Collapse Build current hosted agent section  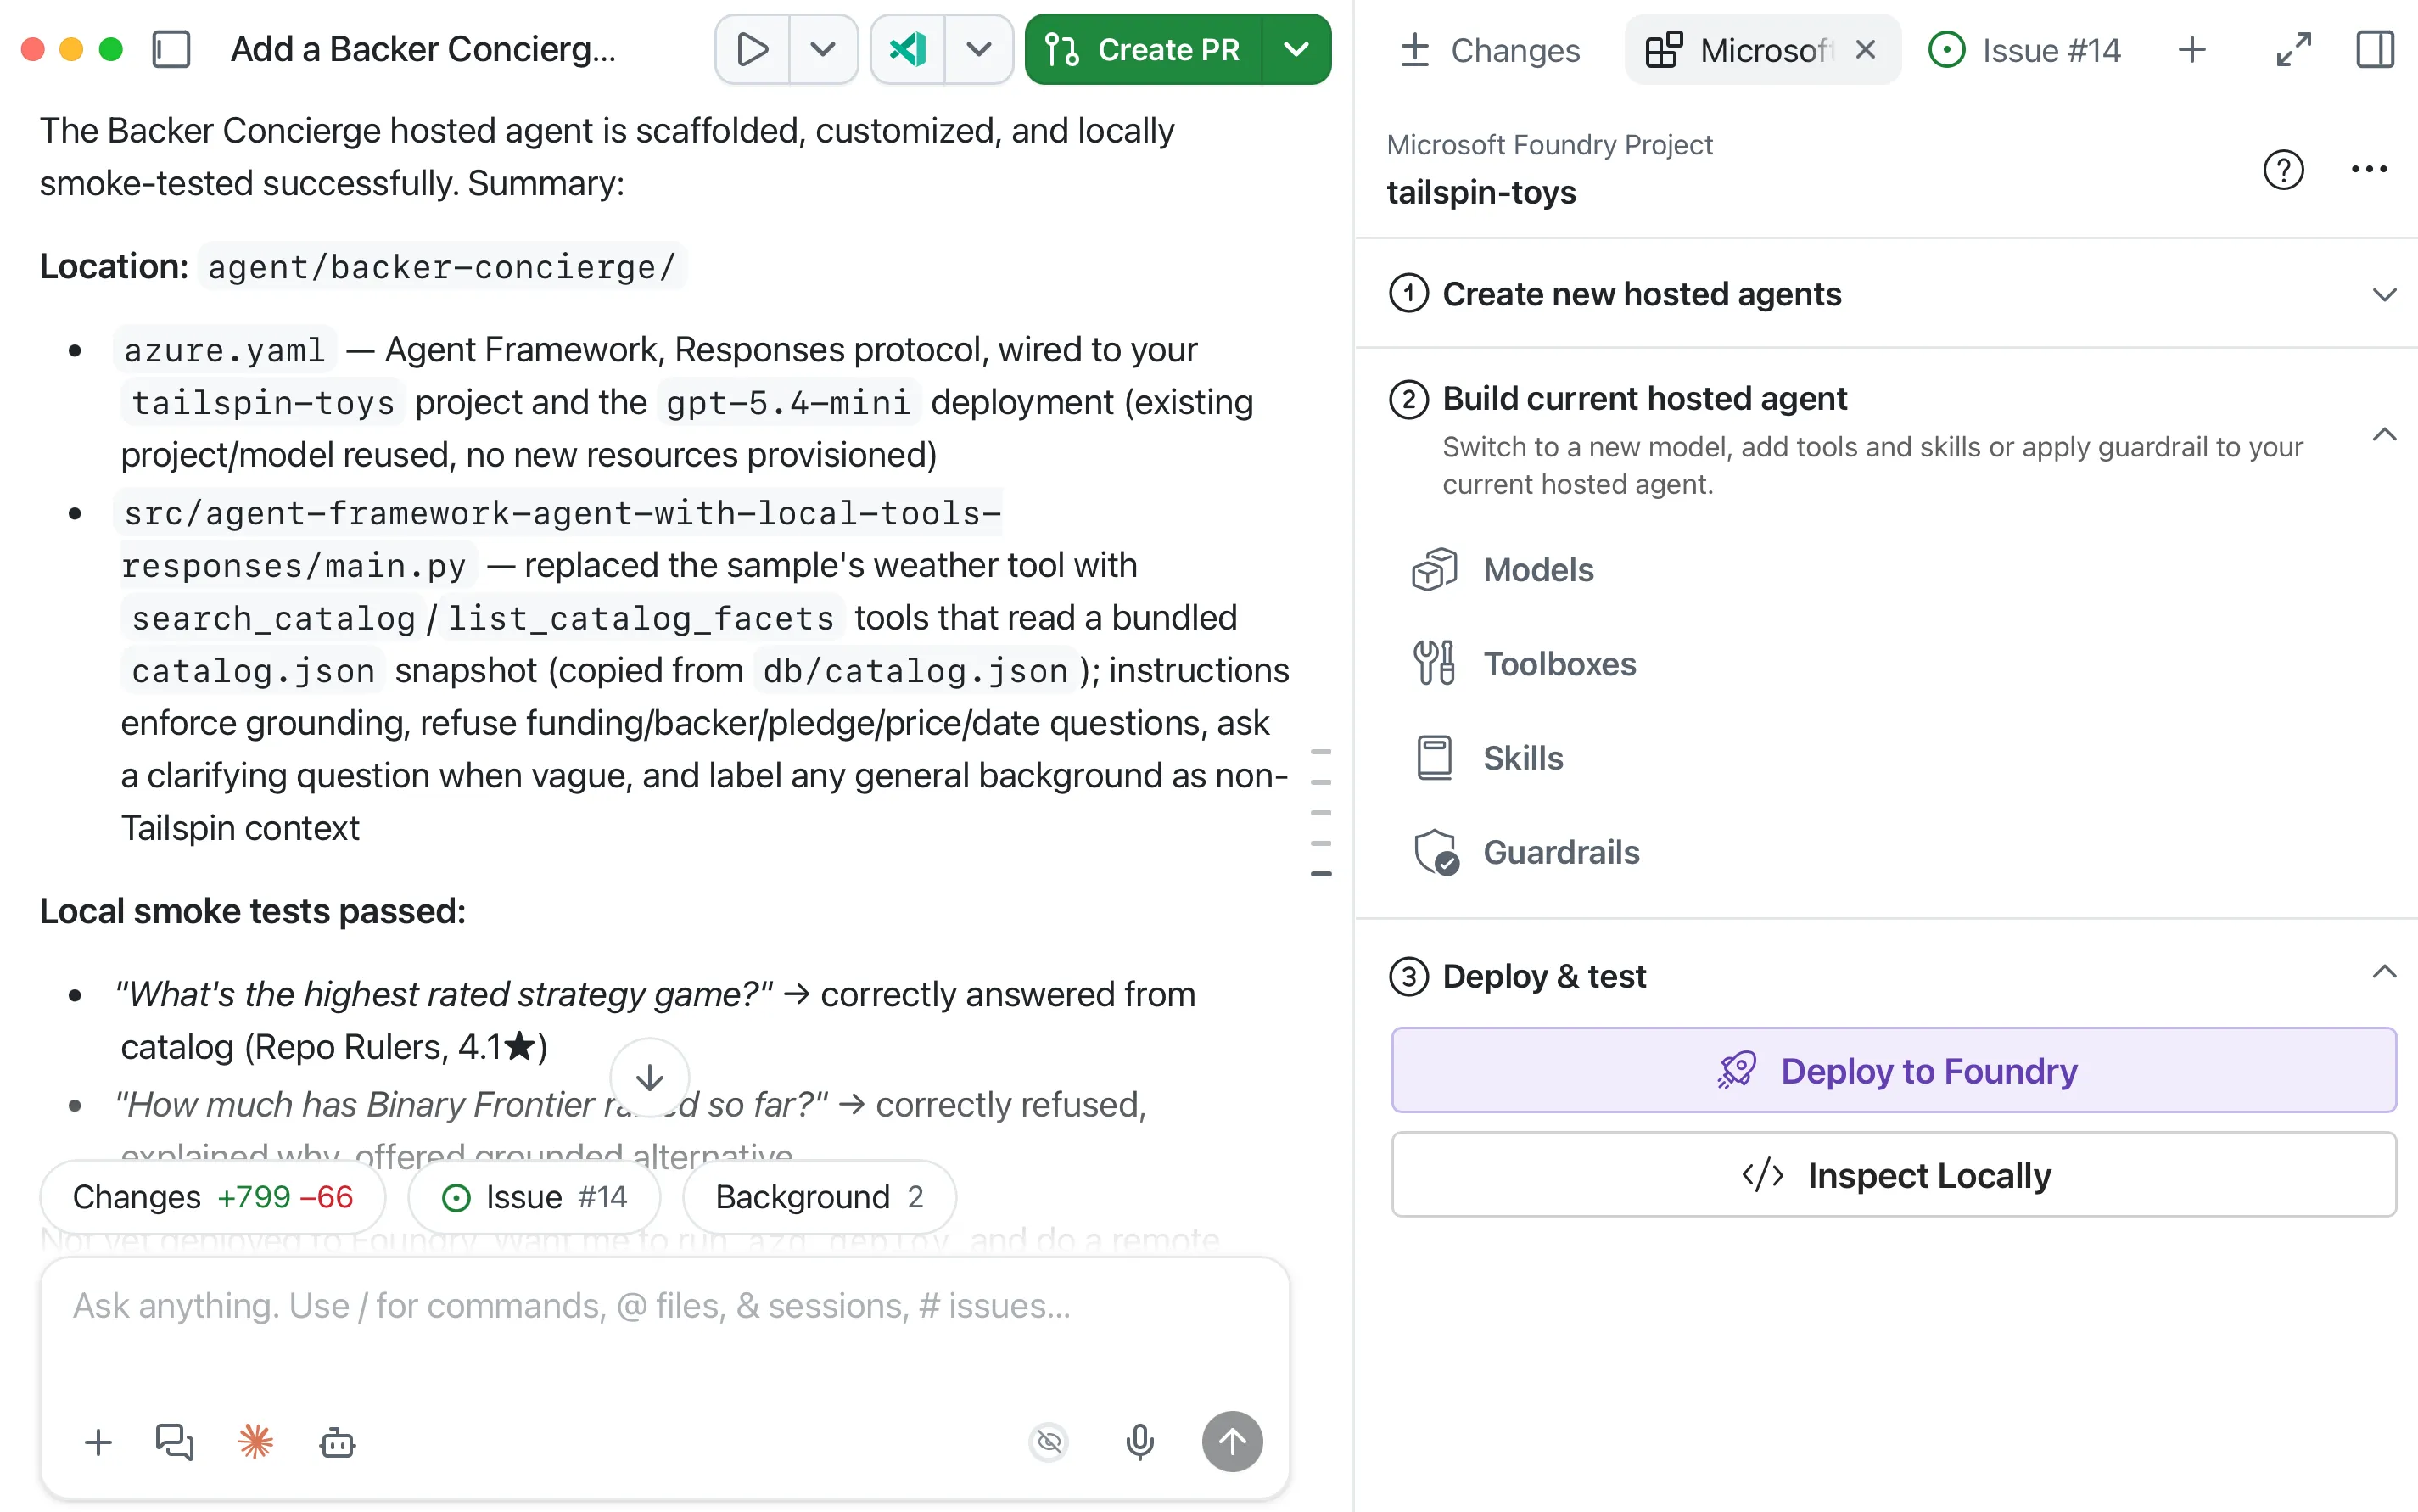coord(2384,434)
